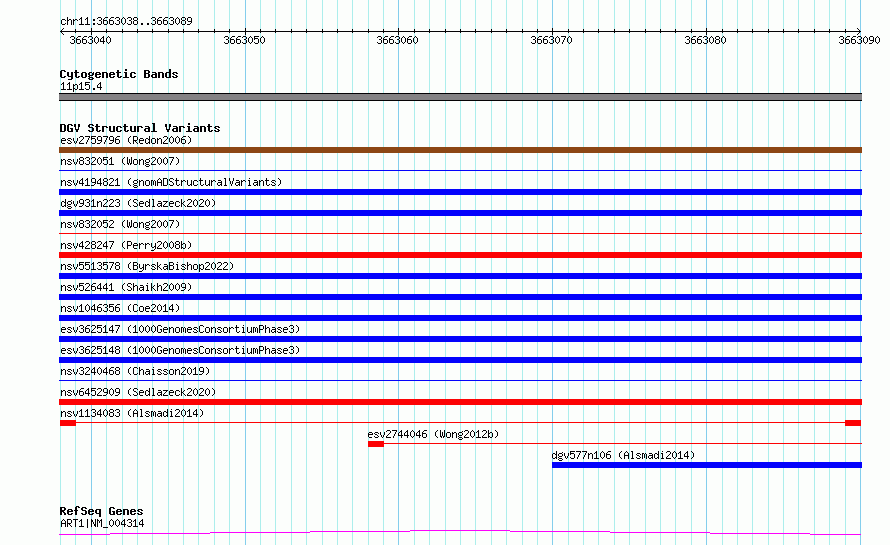Click the ART1|NM_004314 gene label
The width and height of the screenshot is (890, 545).
point(102,523)
